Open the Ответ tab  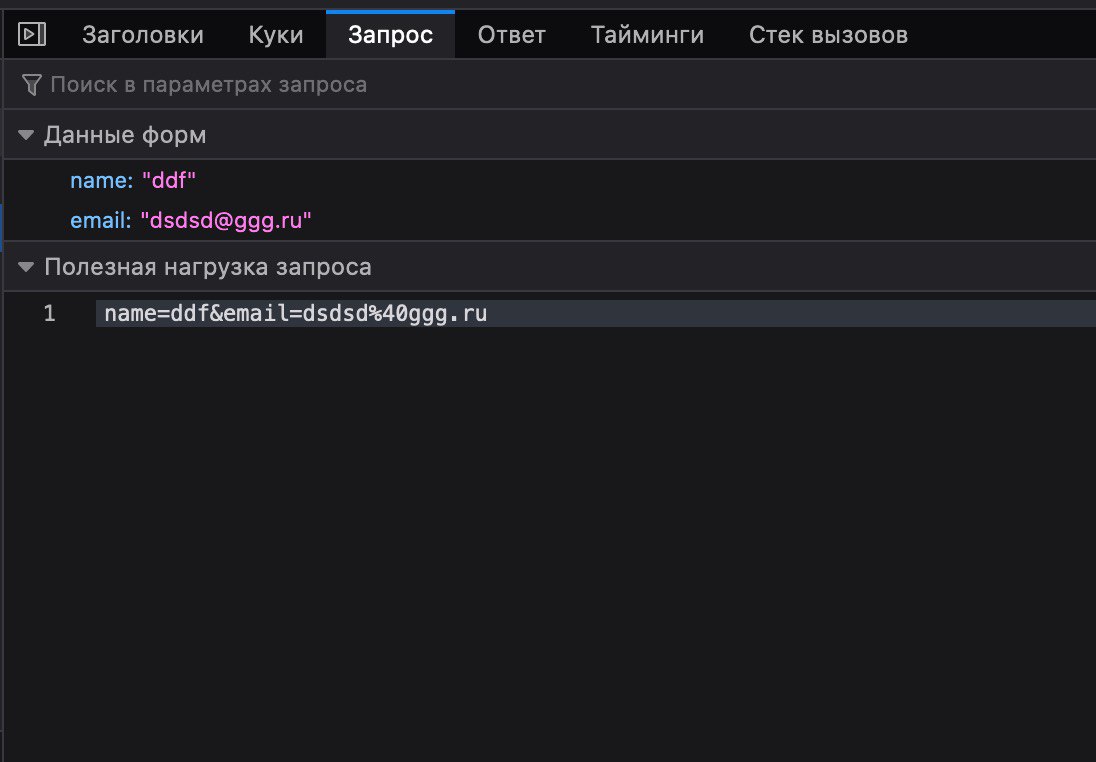coord(512,35)
